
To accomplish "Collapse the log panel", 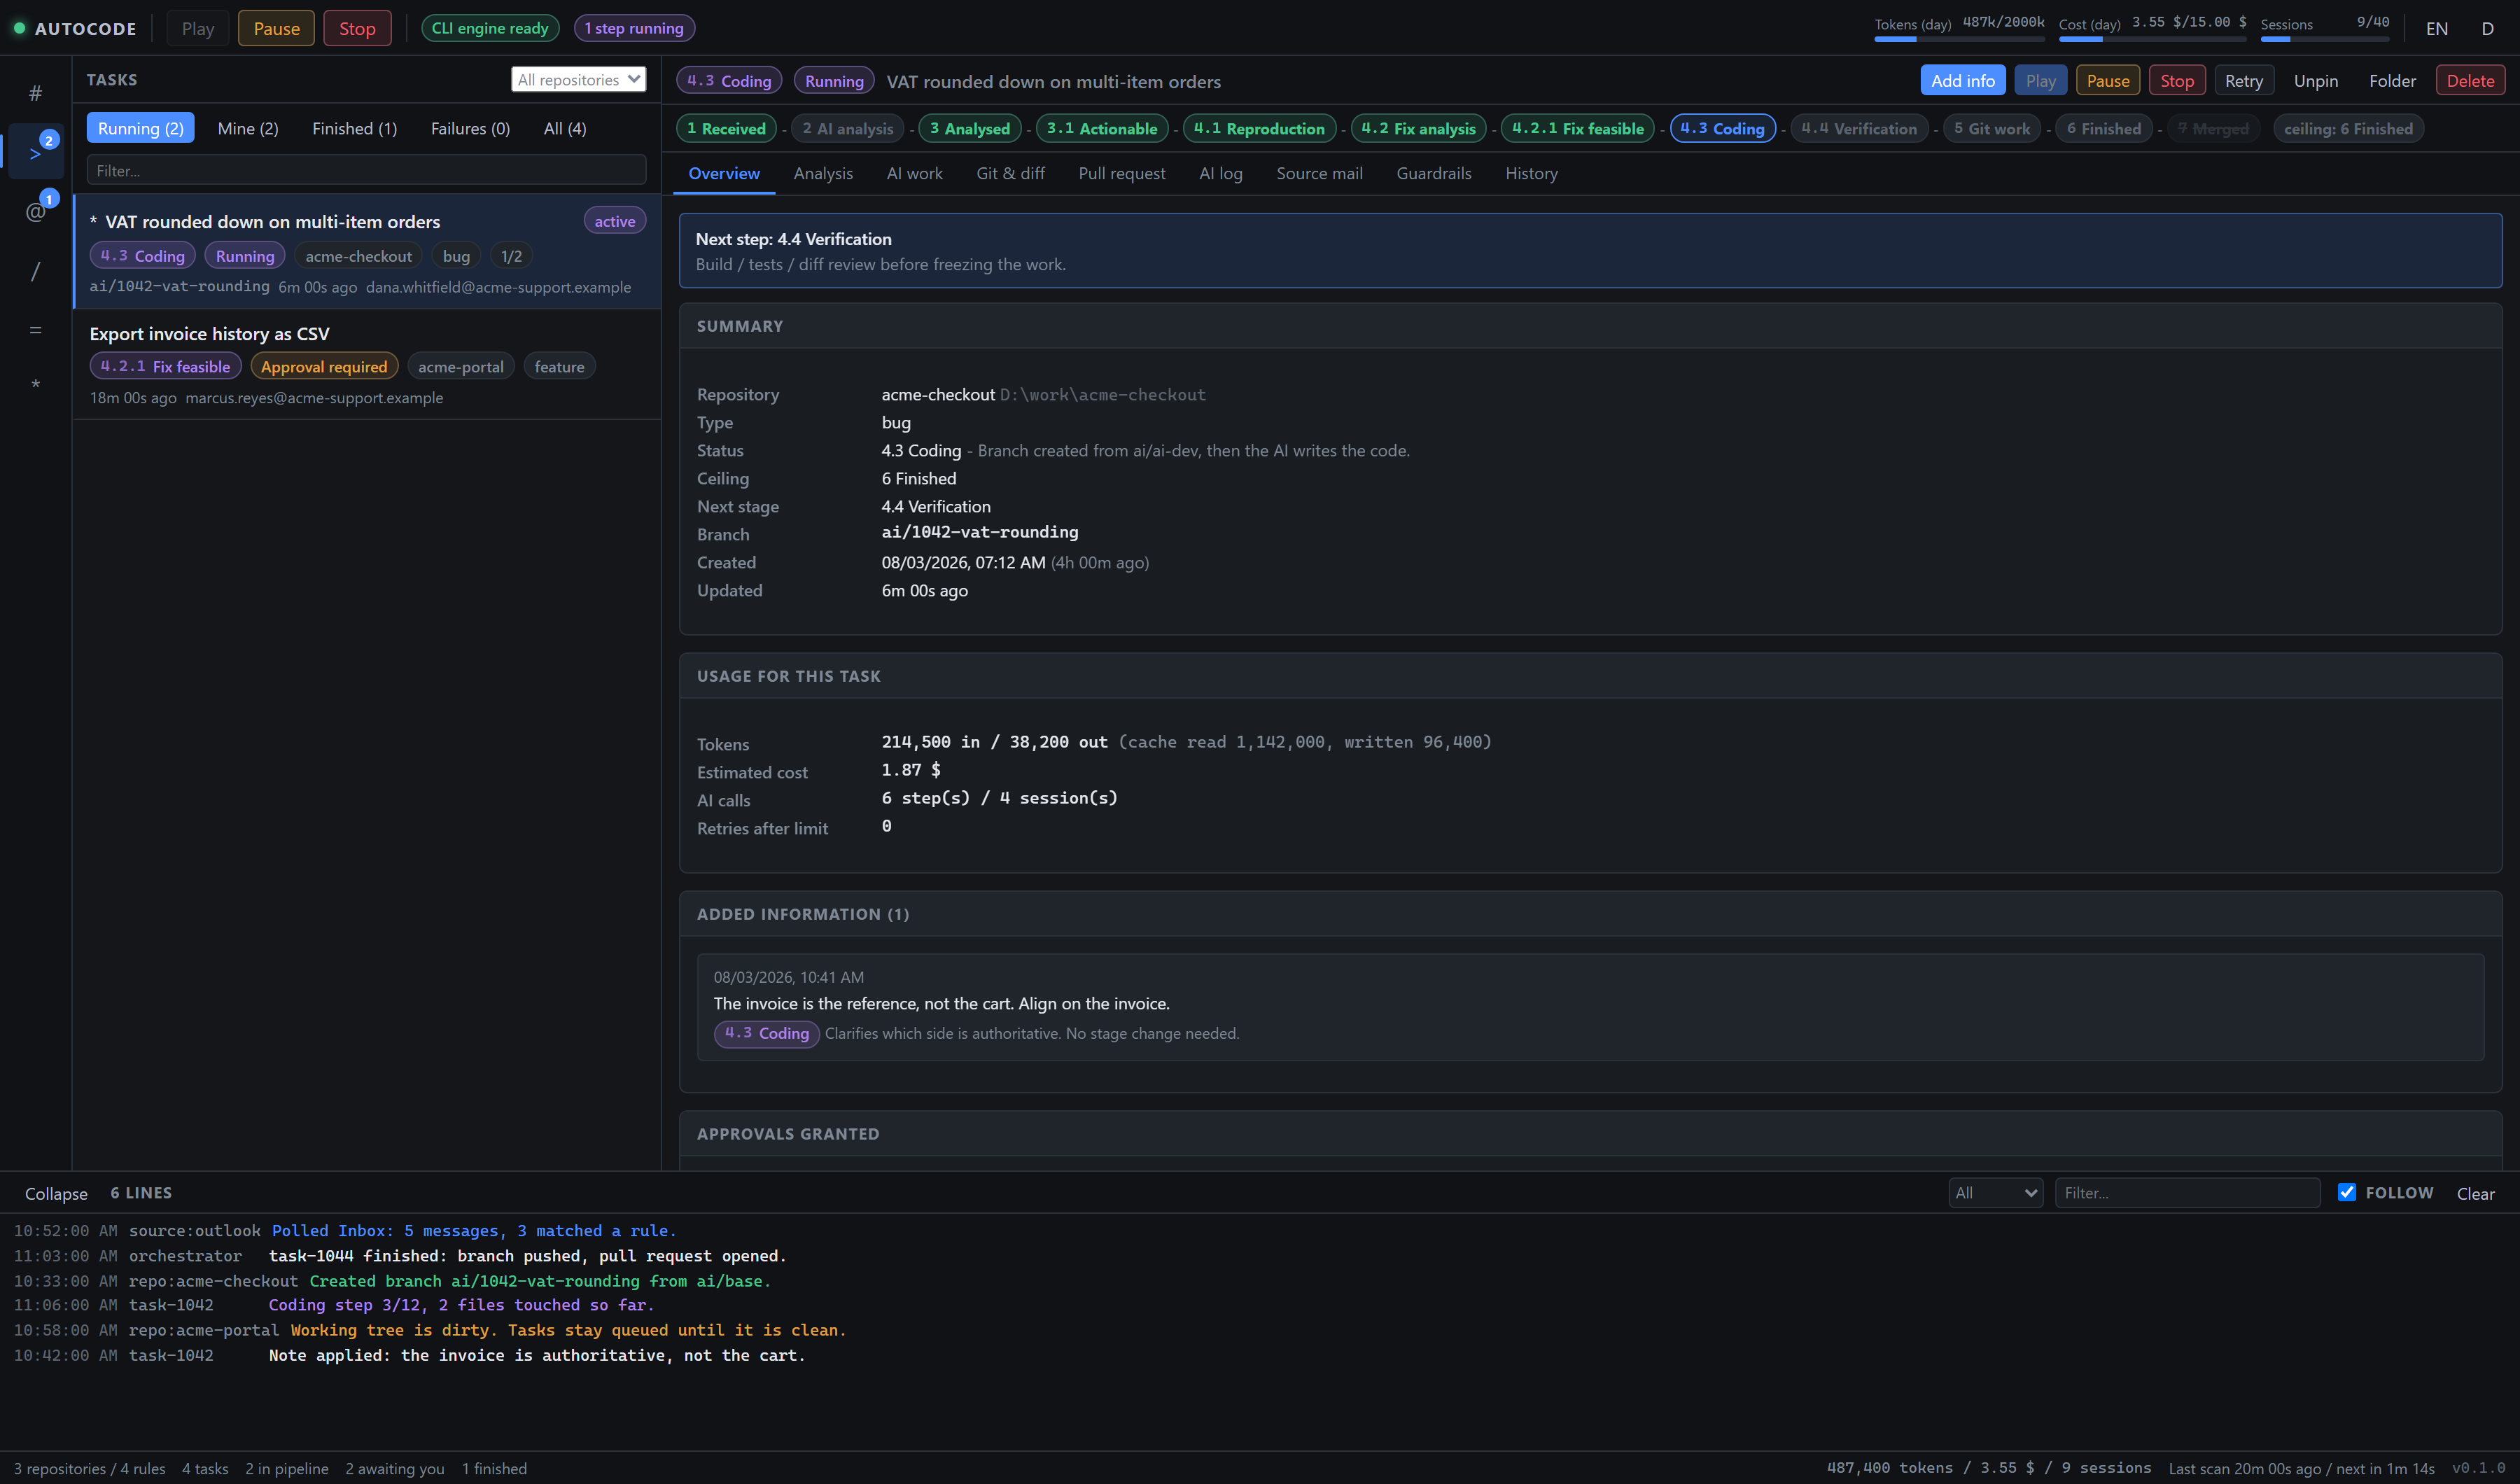I will pyautogui.click(x=56, y=1193).
